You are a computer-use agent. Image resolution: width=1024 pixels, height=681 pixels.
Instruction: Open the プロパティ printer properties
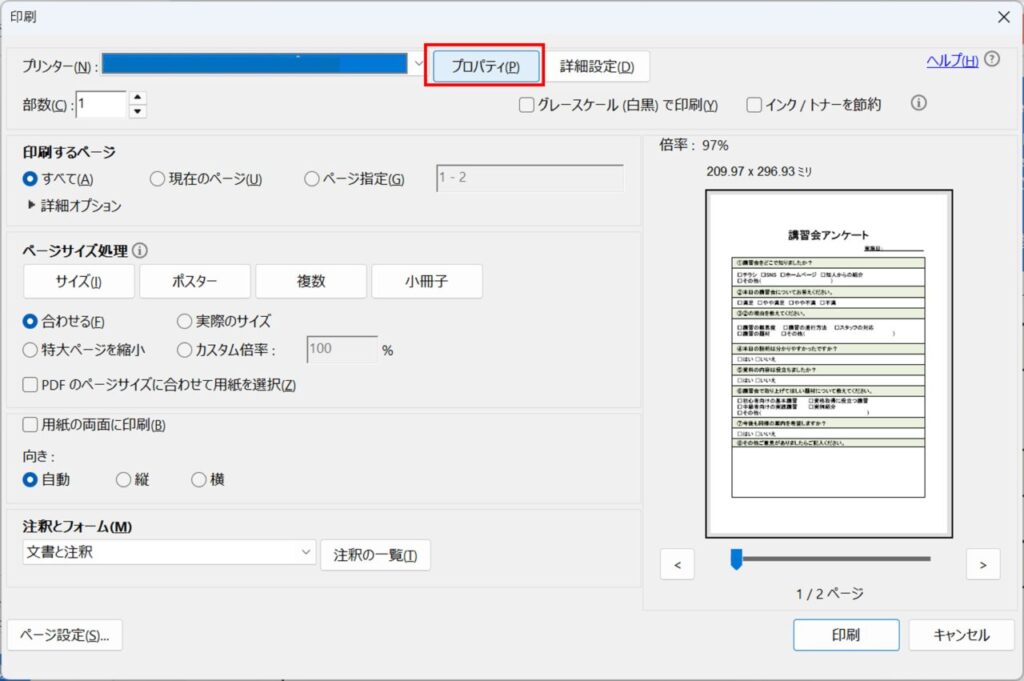[x=485, y=66]
